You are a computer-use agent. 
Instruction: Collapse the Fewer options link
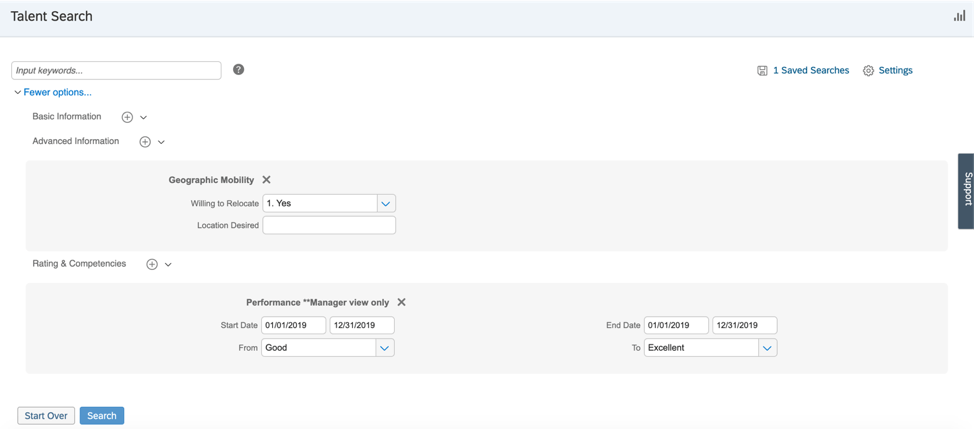coord(56,92)
